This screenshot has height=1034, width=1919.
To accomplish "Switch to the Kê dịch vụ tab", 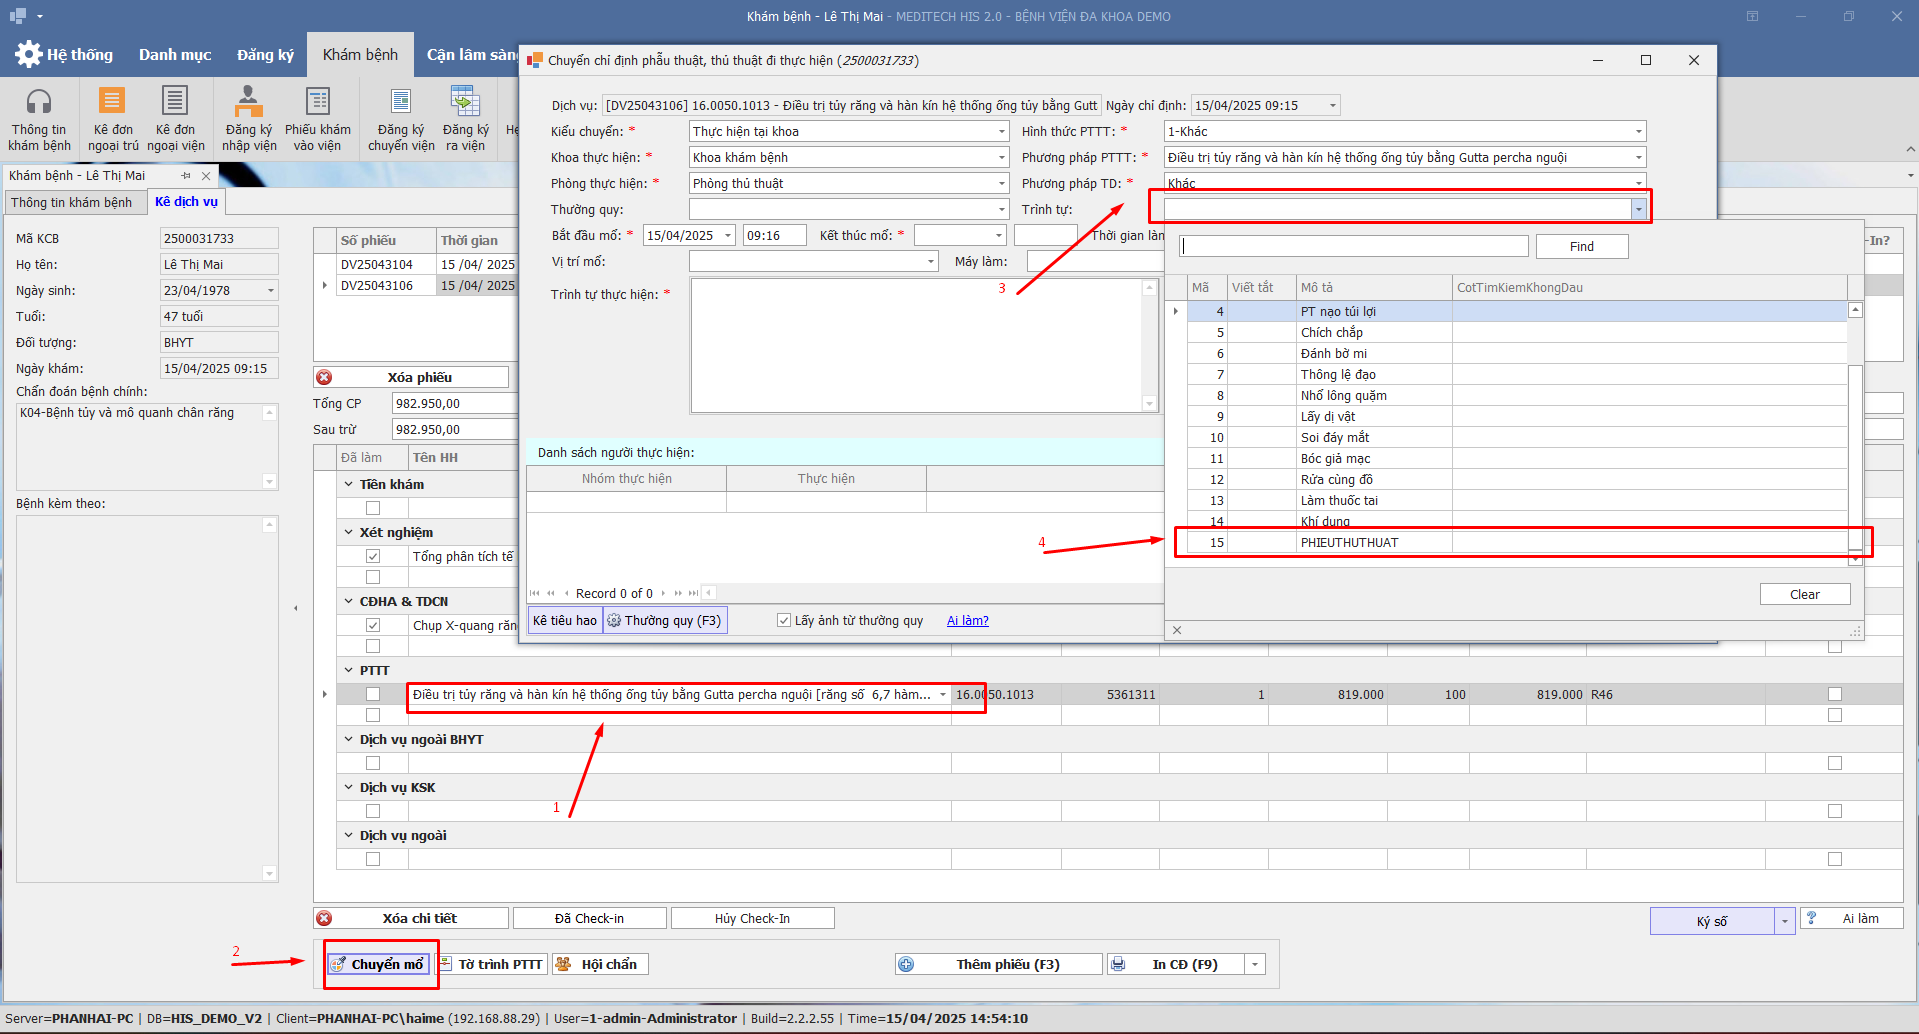I will point(186,202).
